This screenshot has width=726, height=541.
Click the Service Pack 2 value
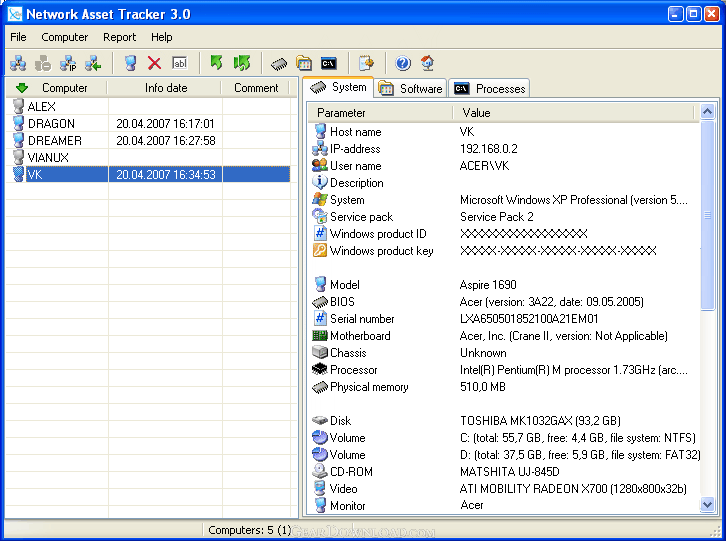click(496, 217)
